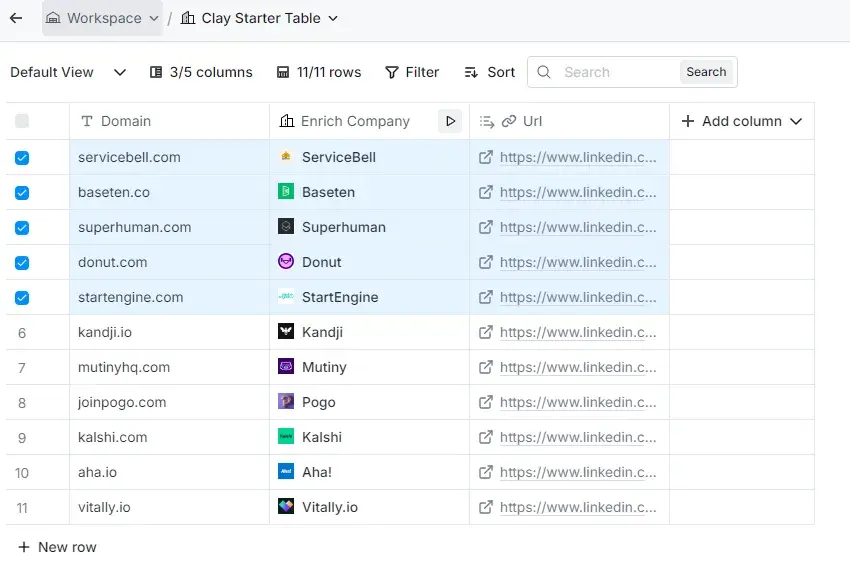
Task: Run the Enrich Company column play button
Action: (450, 120)
